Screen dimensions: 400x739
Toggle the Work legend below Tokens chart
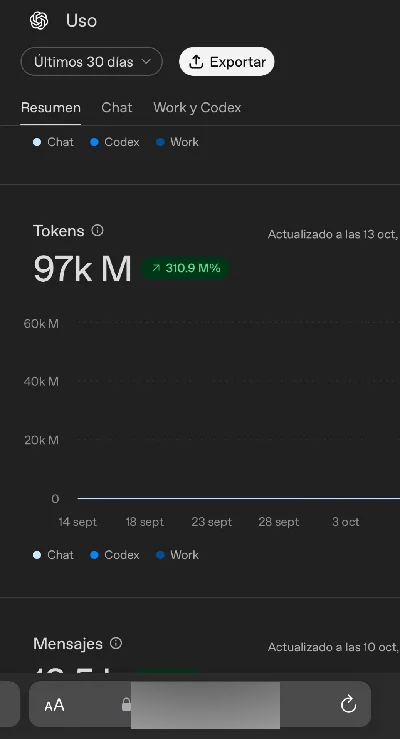[178, 555]
